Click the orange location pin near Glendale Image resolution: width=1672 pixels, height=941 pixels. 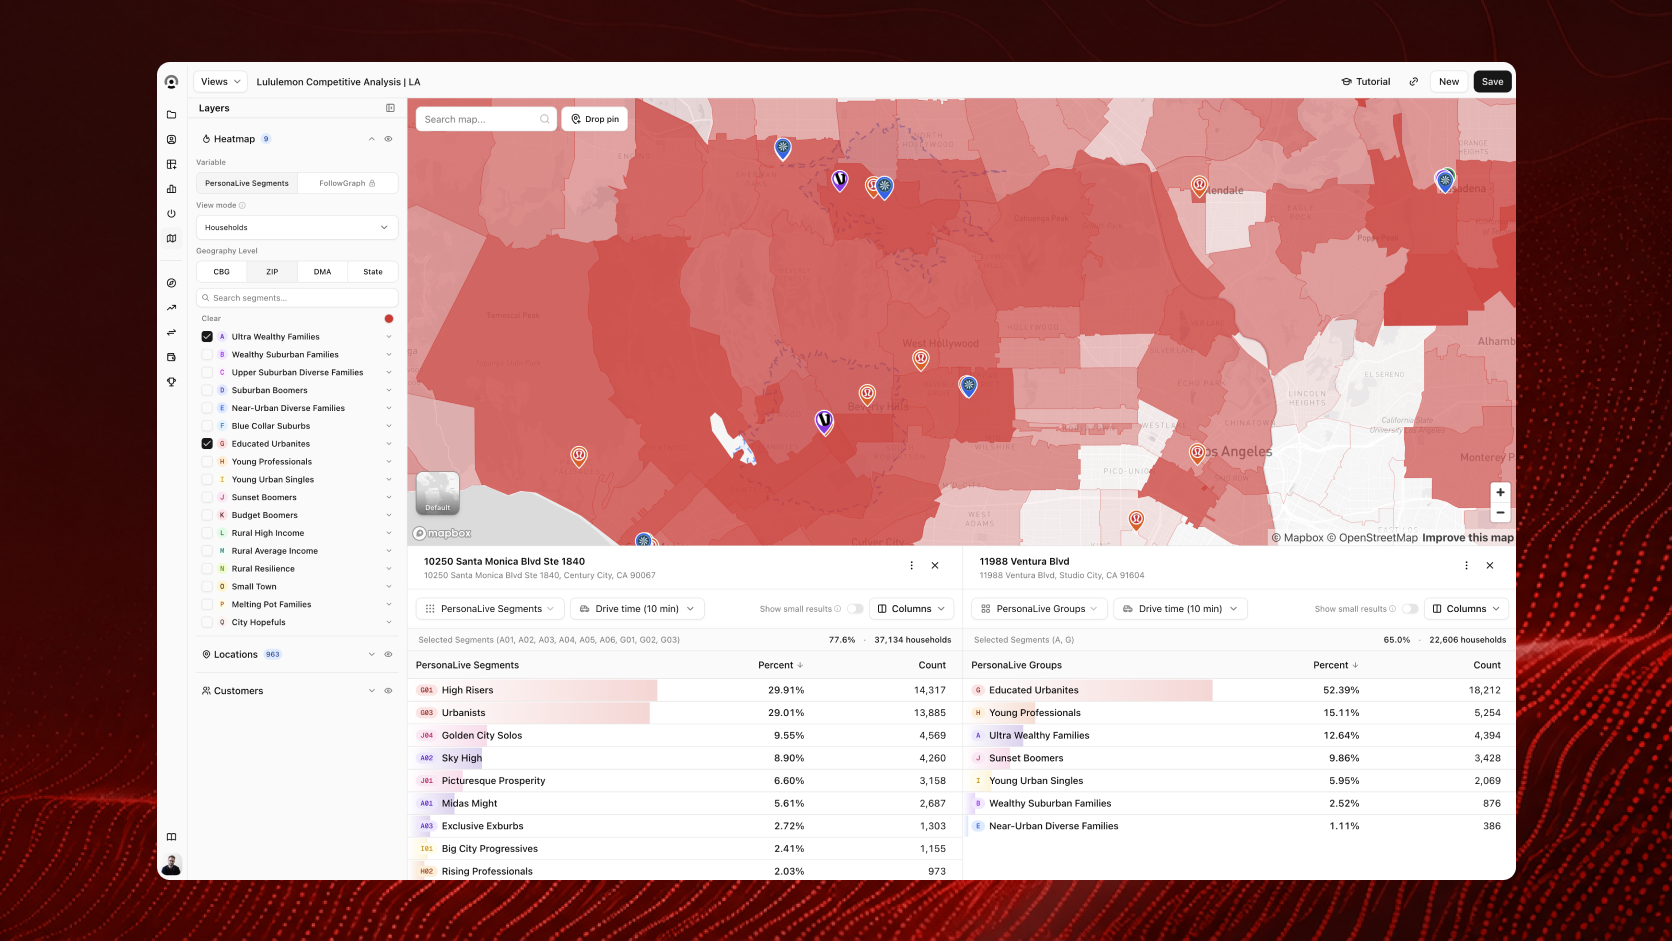[1199, 186]
